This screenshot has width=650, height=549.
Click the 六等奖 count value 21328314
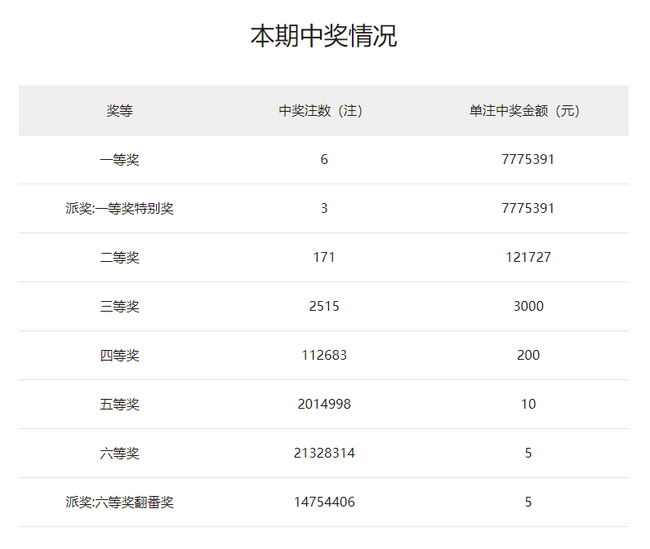point(324,454)
